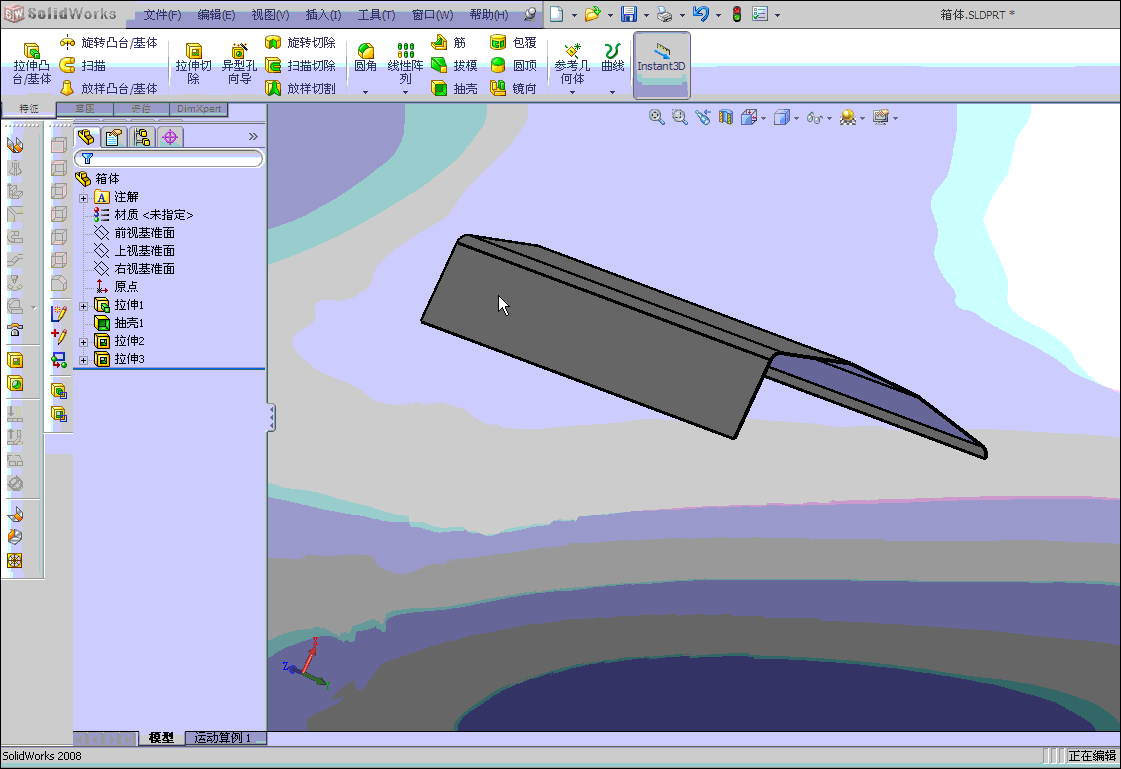Open Curves dropdown arrow
Screen dimensions: 1121x769
click(x=613, y=92)
